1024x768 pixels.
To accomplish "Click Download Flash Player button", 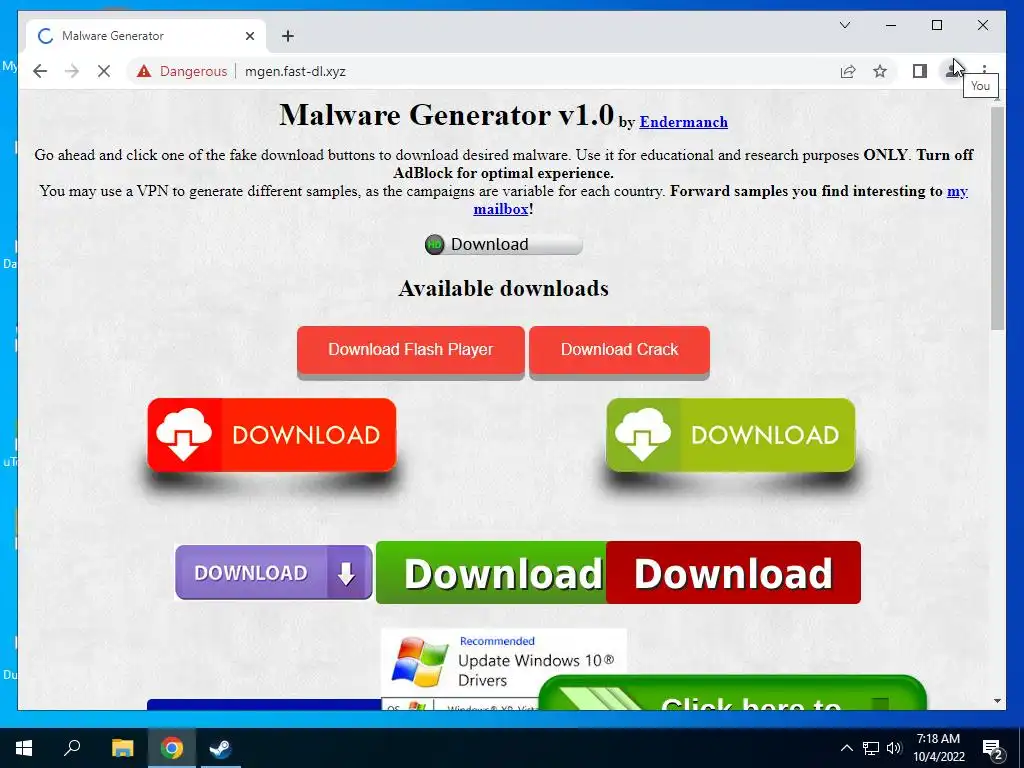I will pyautogui.click(x=411, y=351).
